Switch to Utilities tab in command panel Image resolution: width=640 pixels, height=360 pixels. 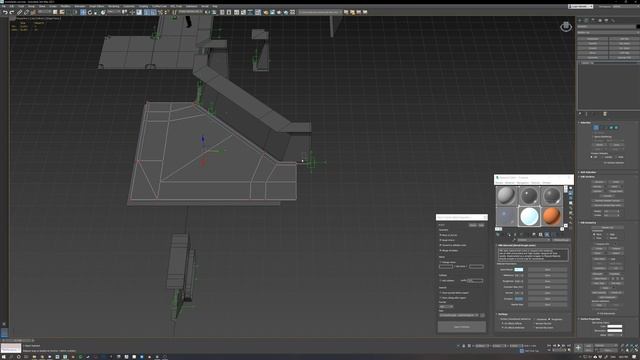tap(613, 20)
